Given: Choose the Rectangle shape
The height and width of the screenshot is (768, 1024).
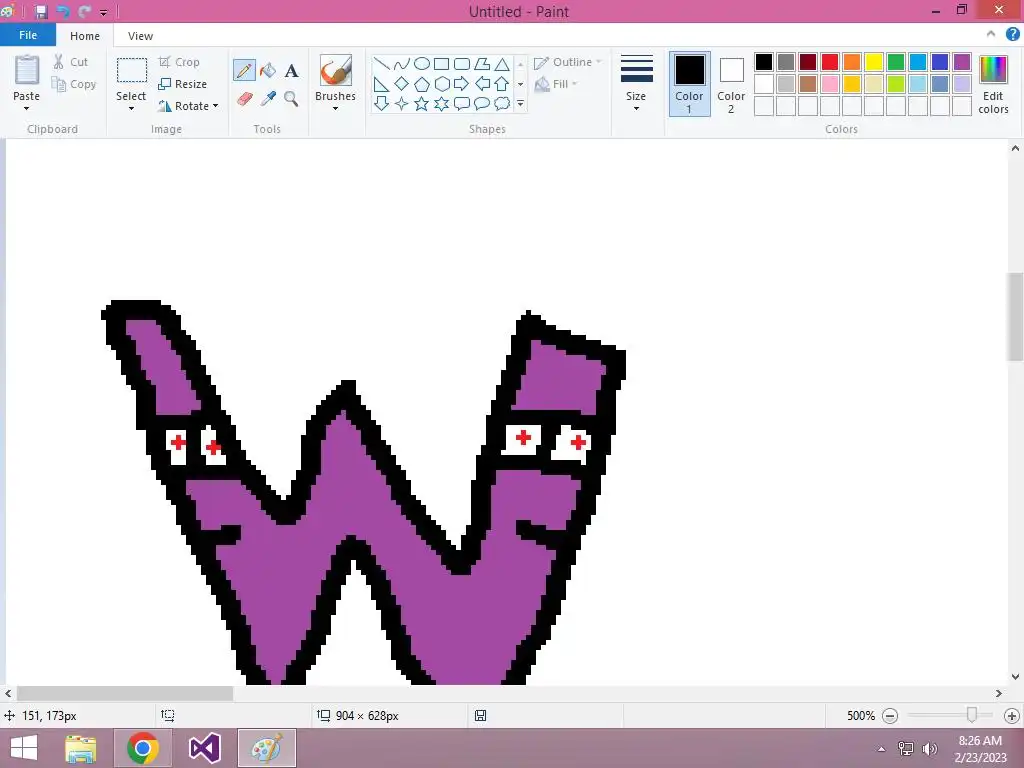Looking at the screenshot, I should point(441,63).
